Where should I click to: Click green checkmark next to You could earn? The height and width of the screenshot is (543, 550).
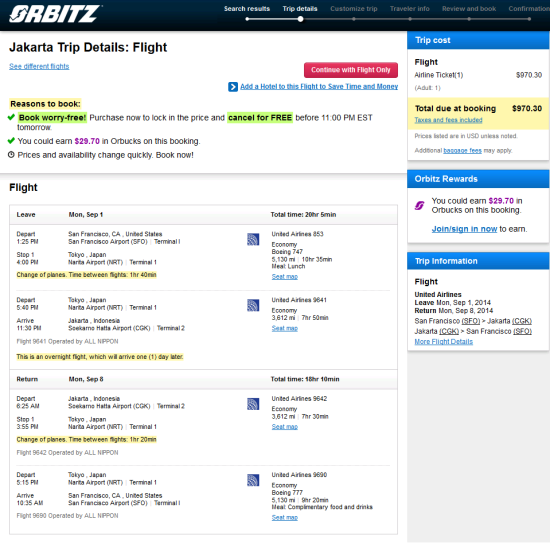point(11,141)
